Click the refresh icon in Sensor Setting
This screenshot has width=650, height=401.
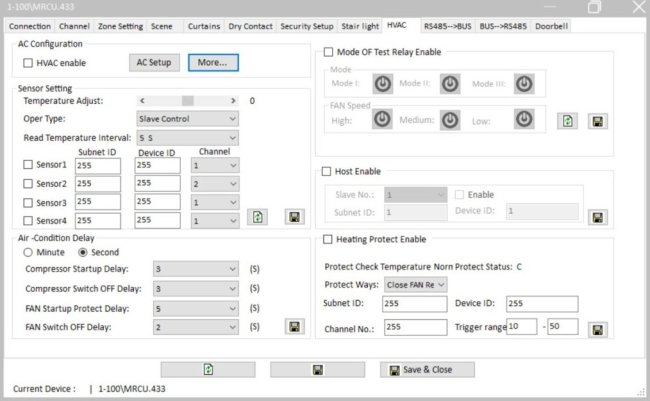point(259,217)
